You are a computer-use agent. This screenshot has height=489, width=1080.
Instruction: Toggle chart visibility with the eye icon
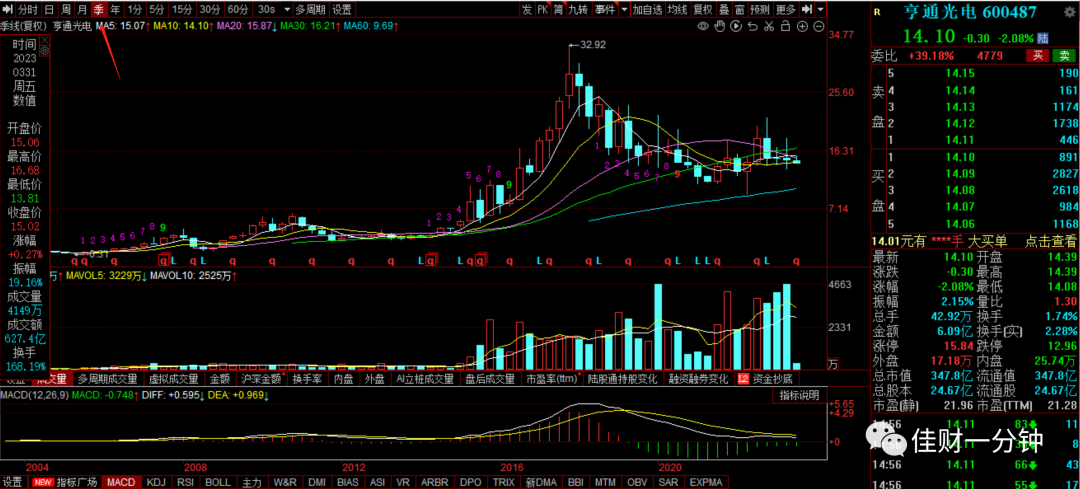(703, 26)
